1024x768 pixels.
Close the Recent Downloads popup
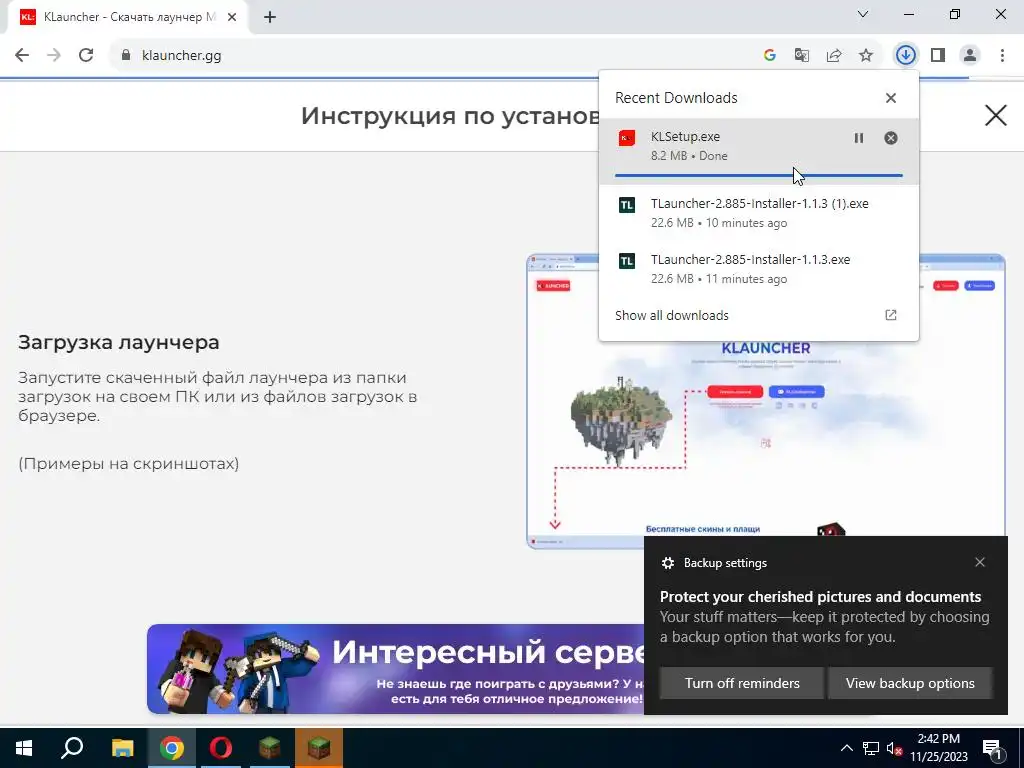891,98
